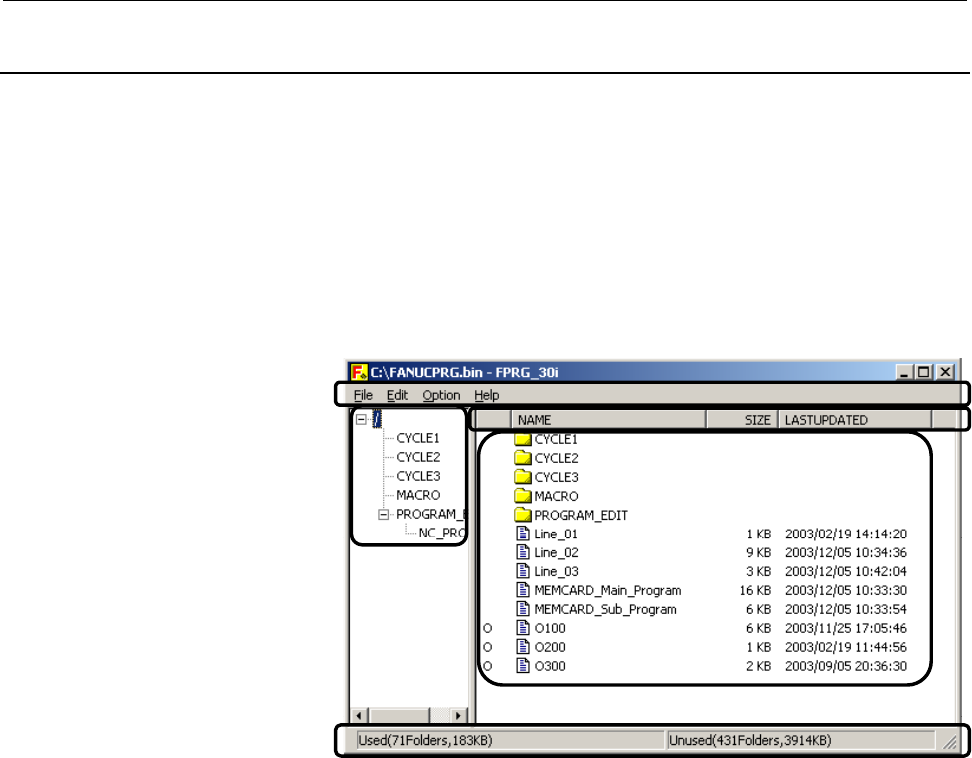
Task: Select MEMCARD_Sub_Program file name
Action: pyautogui.click(x=605, y=609)
